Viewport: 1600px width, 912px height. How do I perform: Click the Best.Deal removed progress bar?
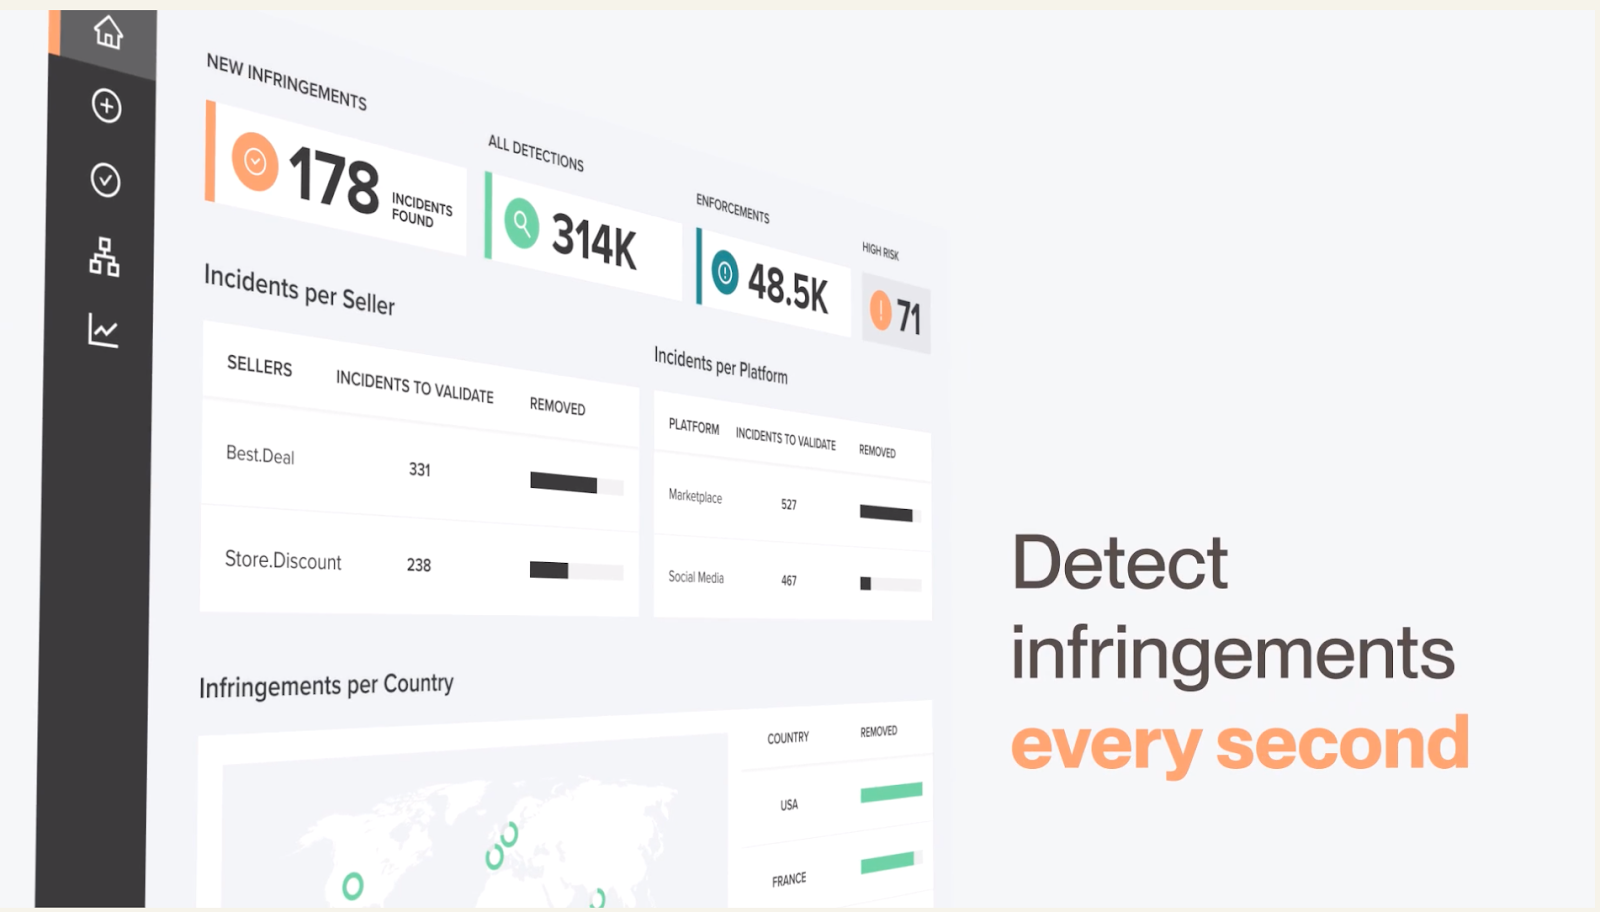576,483
